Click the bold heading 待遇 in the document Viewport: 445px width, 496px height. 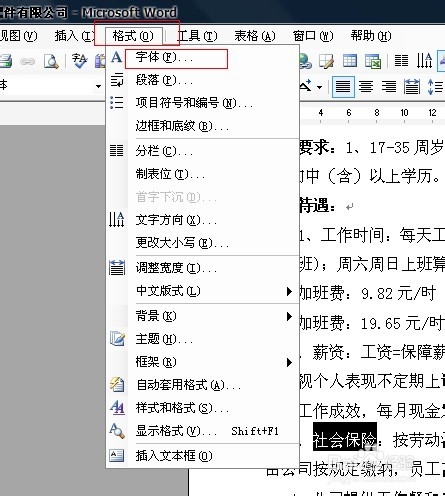point(314,205)
